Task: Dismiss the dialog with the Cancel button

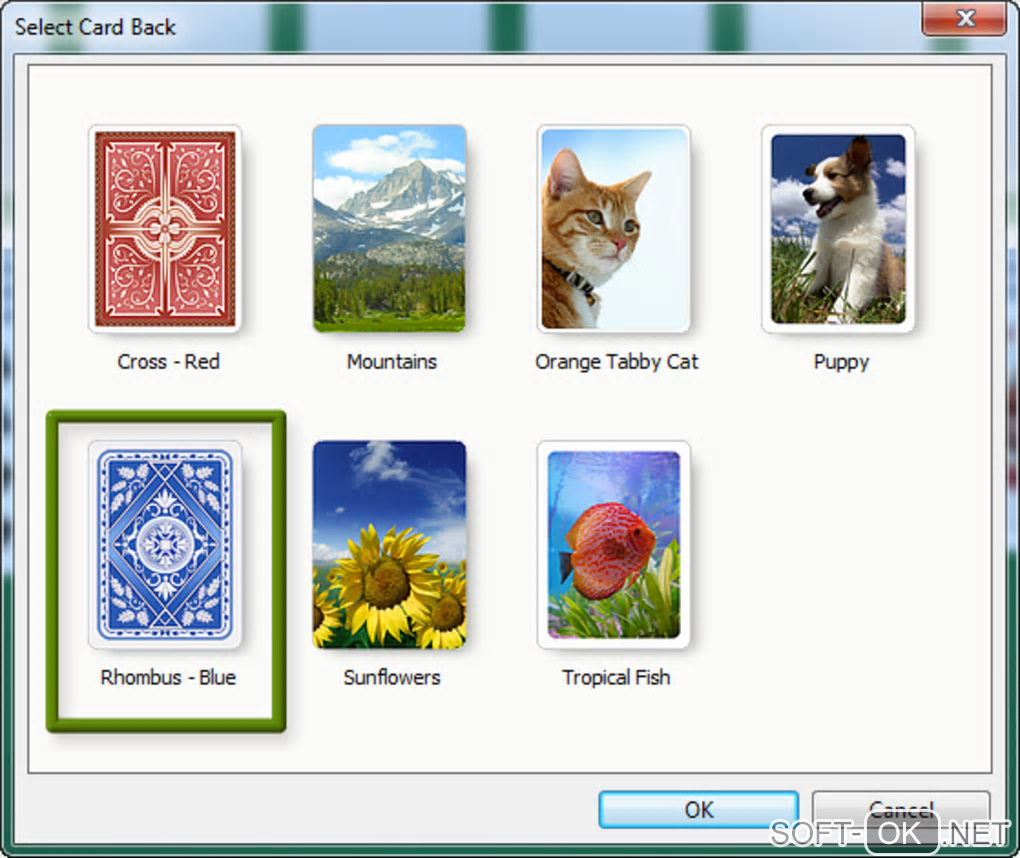Action: tap(901, 810)
